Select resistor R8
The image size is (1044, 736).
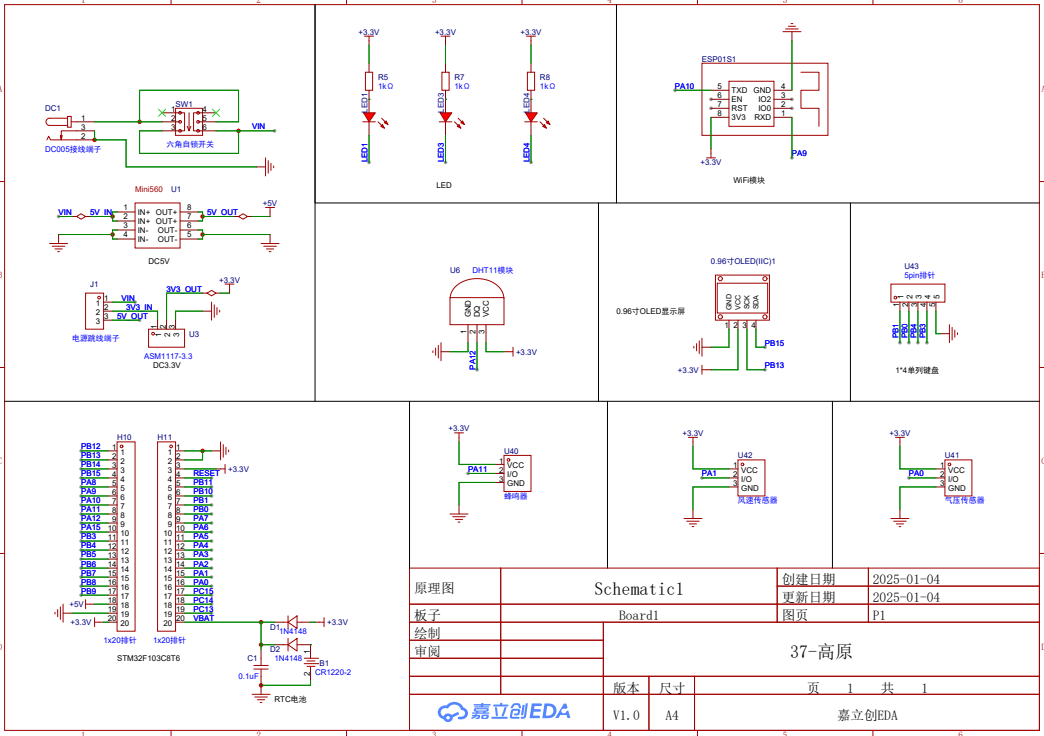531,81
